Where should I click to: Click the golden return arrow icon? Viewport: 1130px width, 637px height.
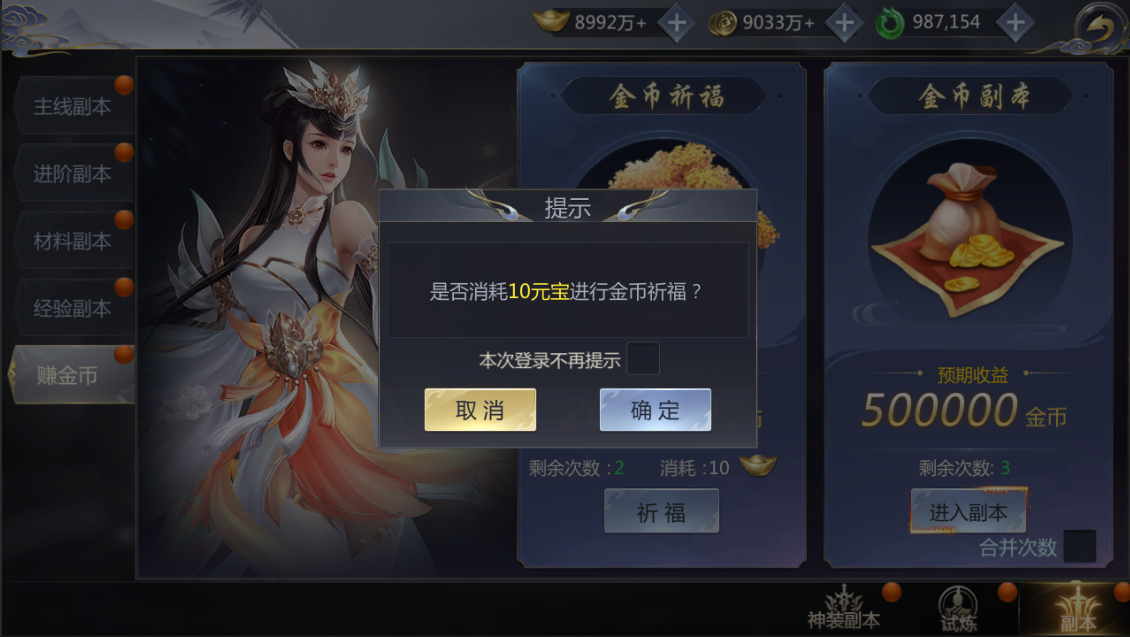[x=1099, y=29]
